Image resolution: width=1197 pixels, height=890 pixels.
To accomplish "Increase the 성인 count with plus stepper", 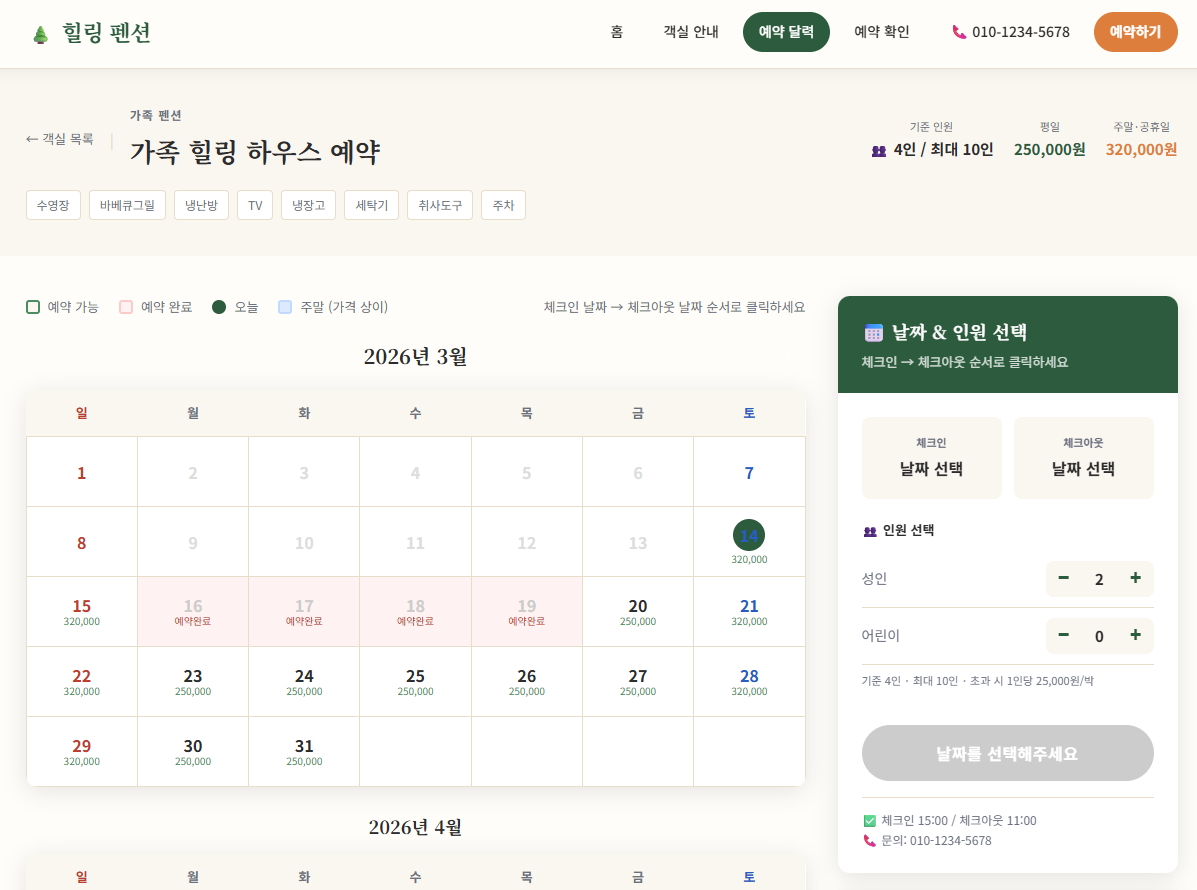I will coord(1135,578).
